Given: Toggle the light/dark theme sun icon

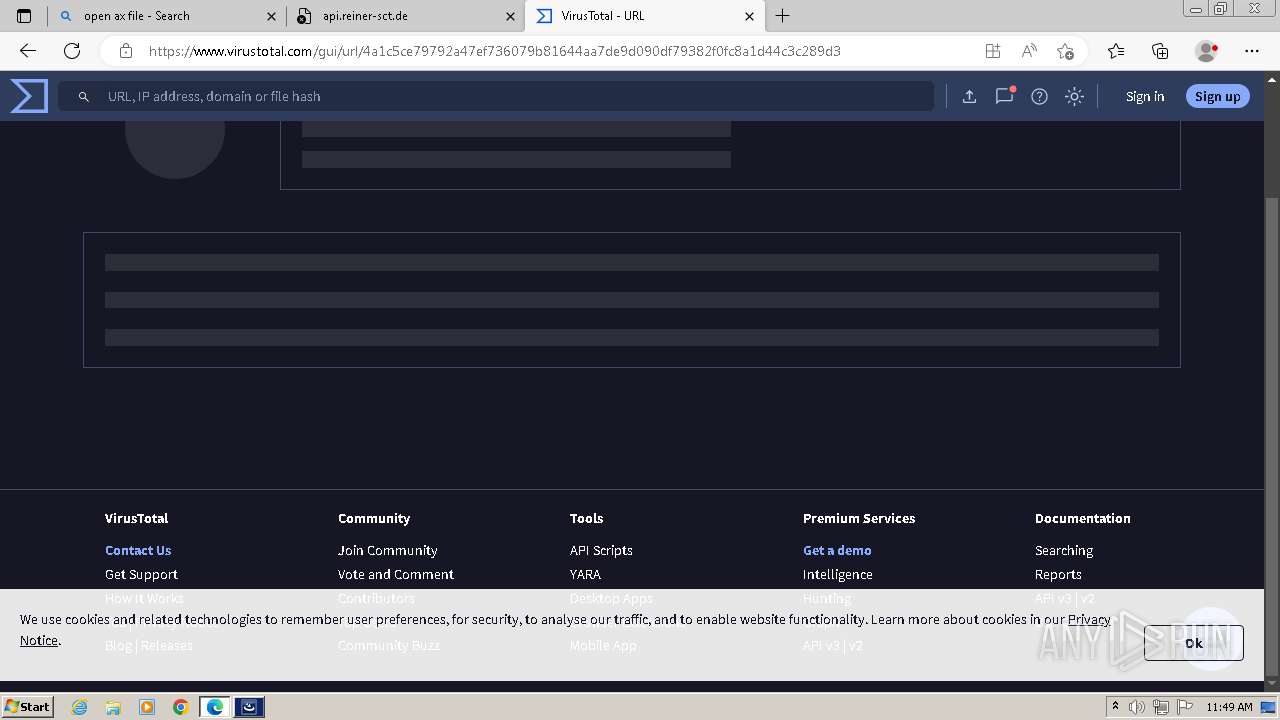Looking at the screenshot, I should [x=1074, y=96].
